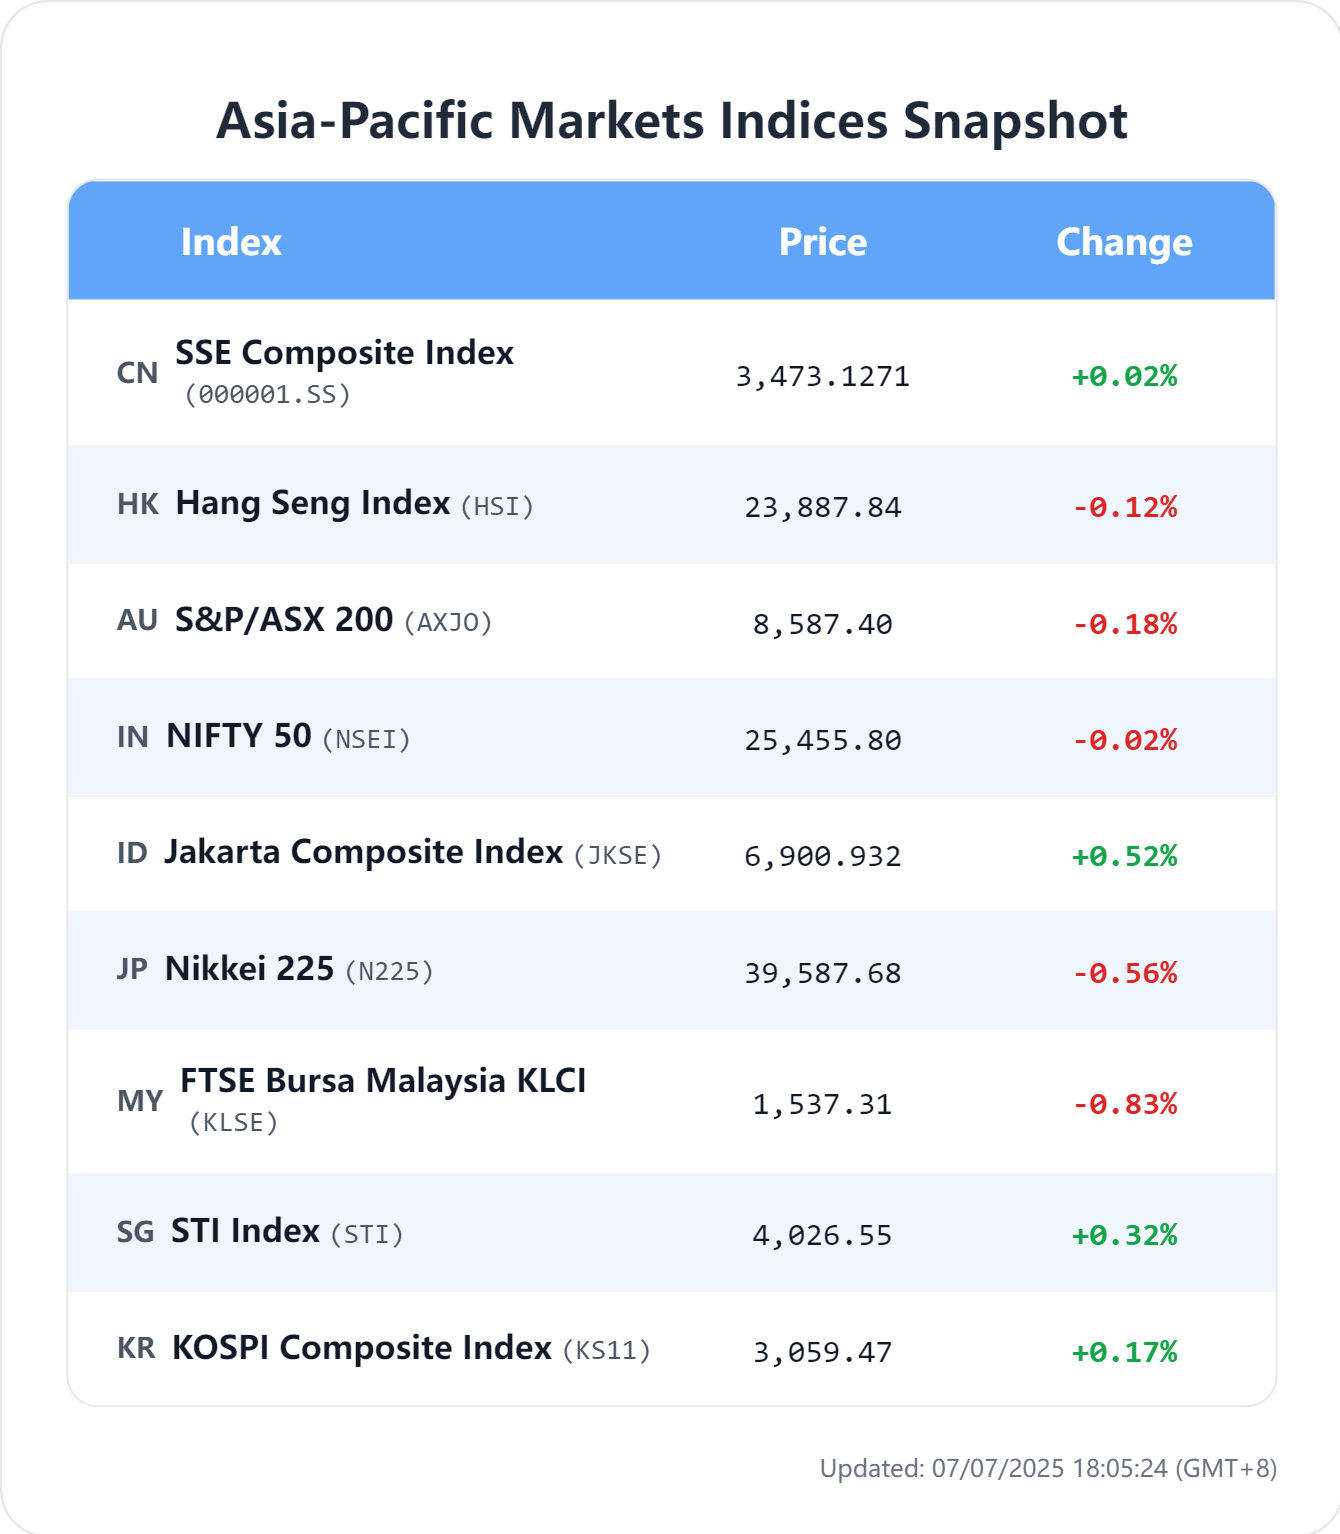This screenshot has height=1534, width=1340.
Task: Click the Price column header
Action: click(x=823, y=242)
